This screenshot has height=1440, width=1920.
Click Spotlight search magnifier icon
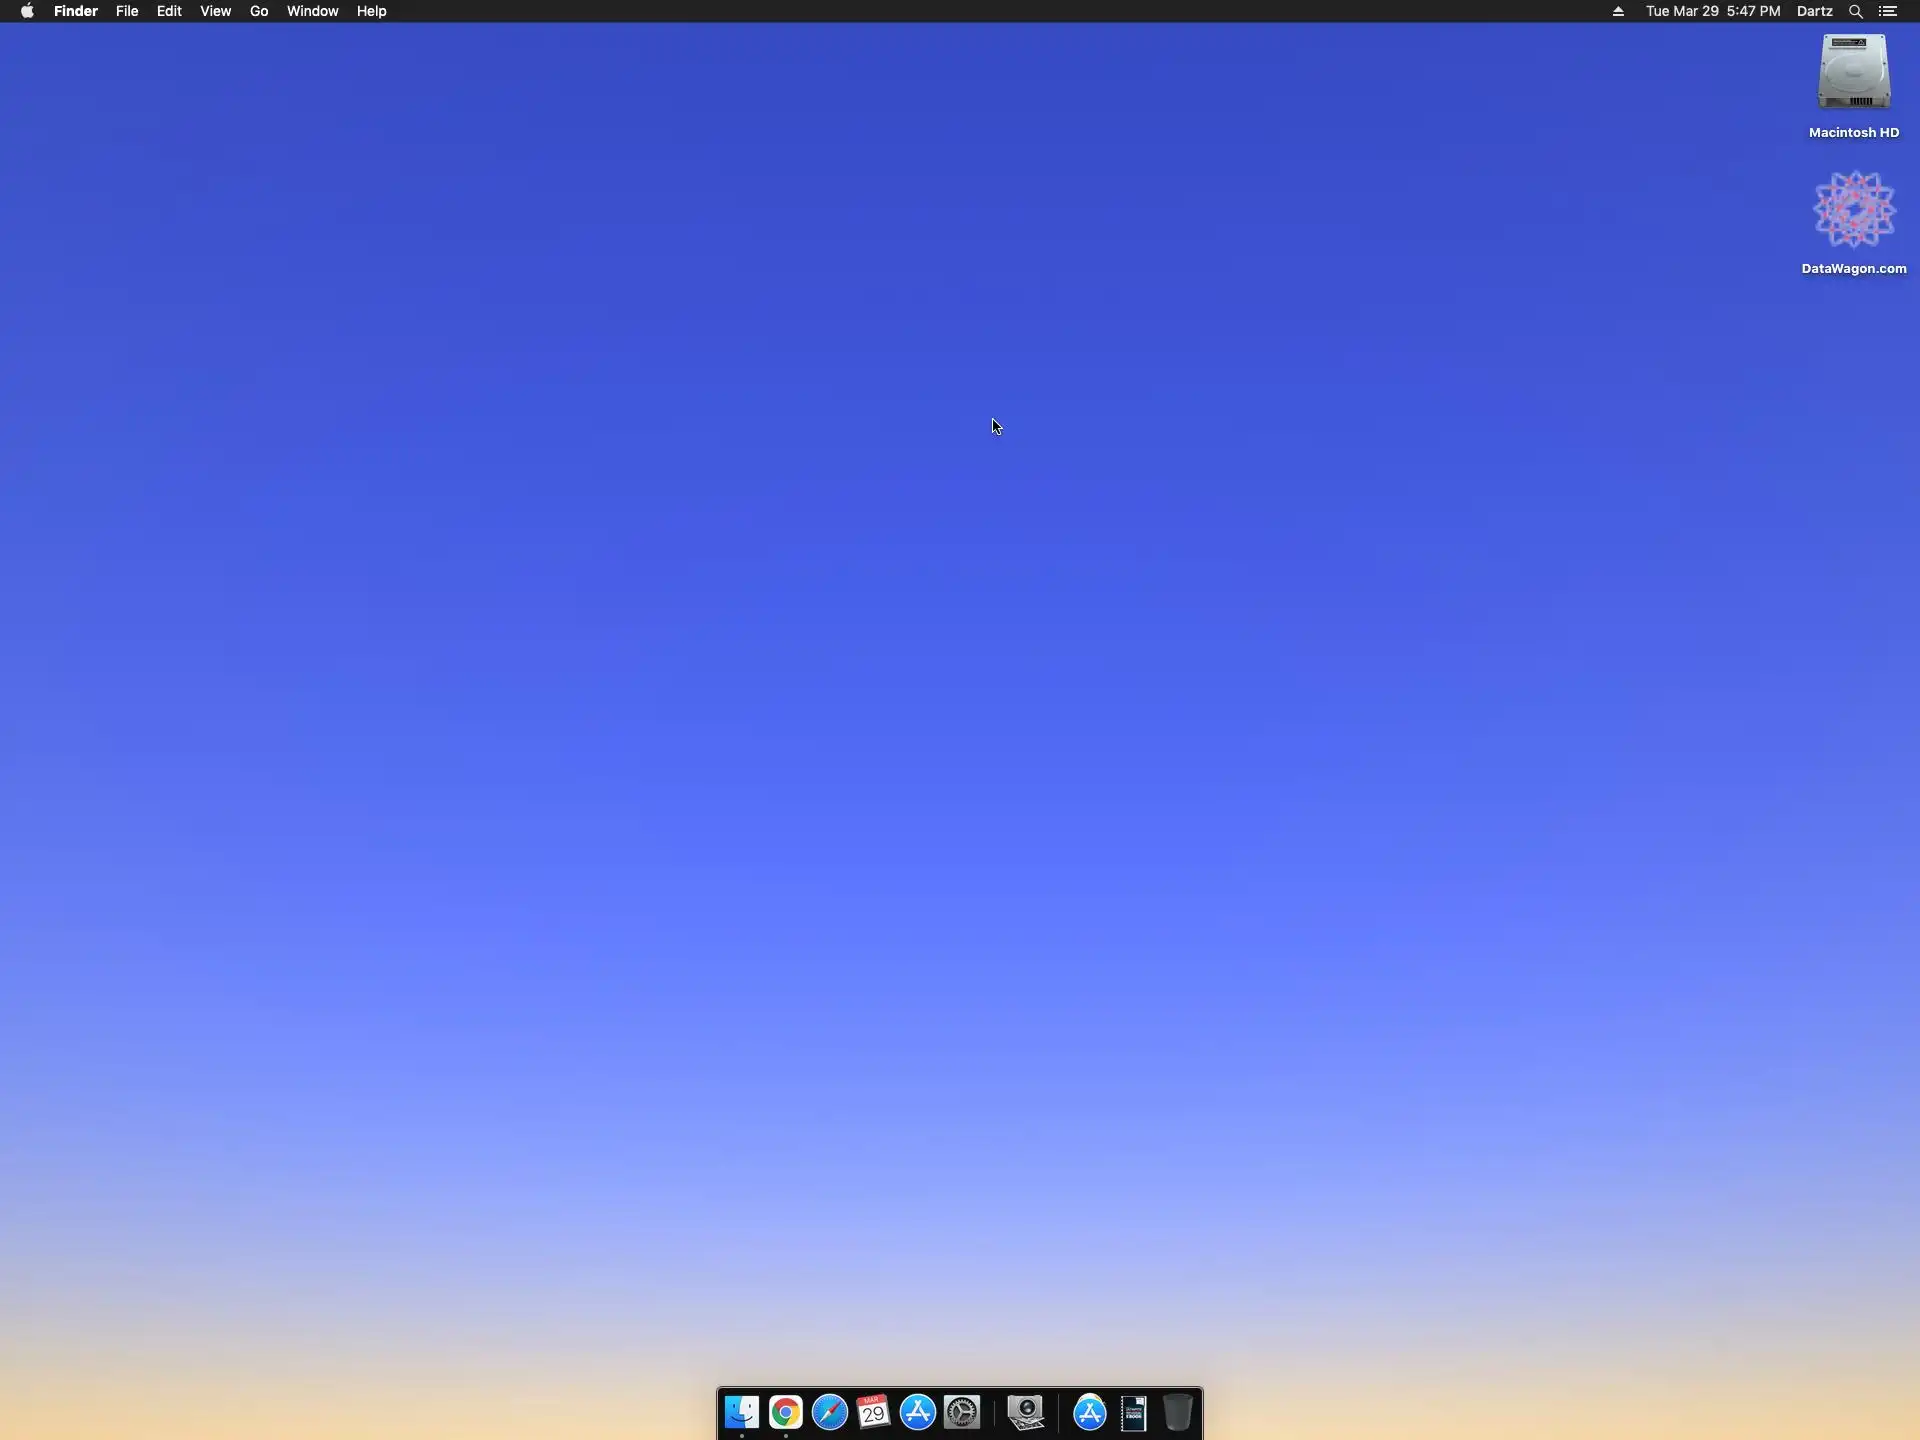click(1855, 11)
